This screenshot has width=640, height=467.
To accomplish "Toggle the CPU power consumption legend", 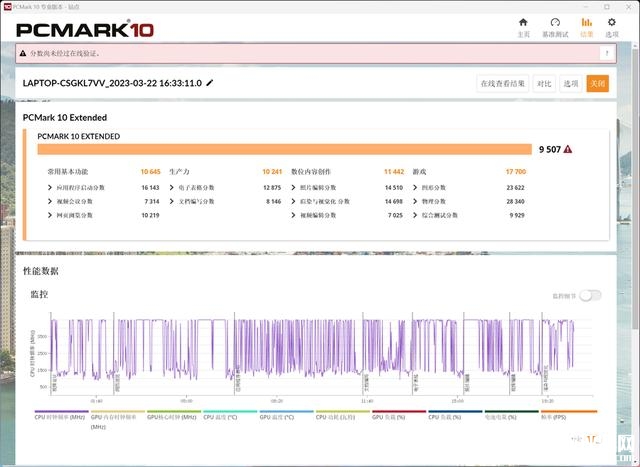I will coord(343,416).
